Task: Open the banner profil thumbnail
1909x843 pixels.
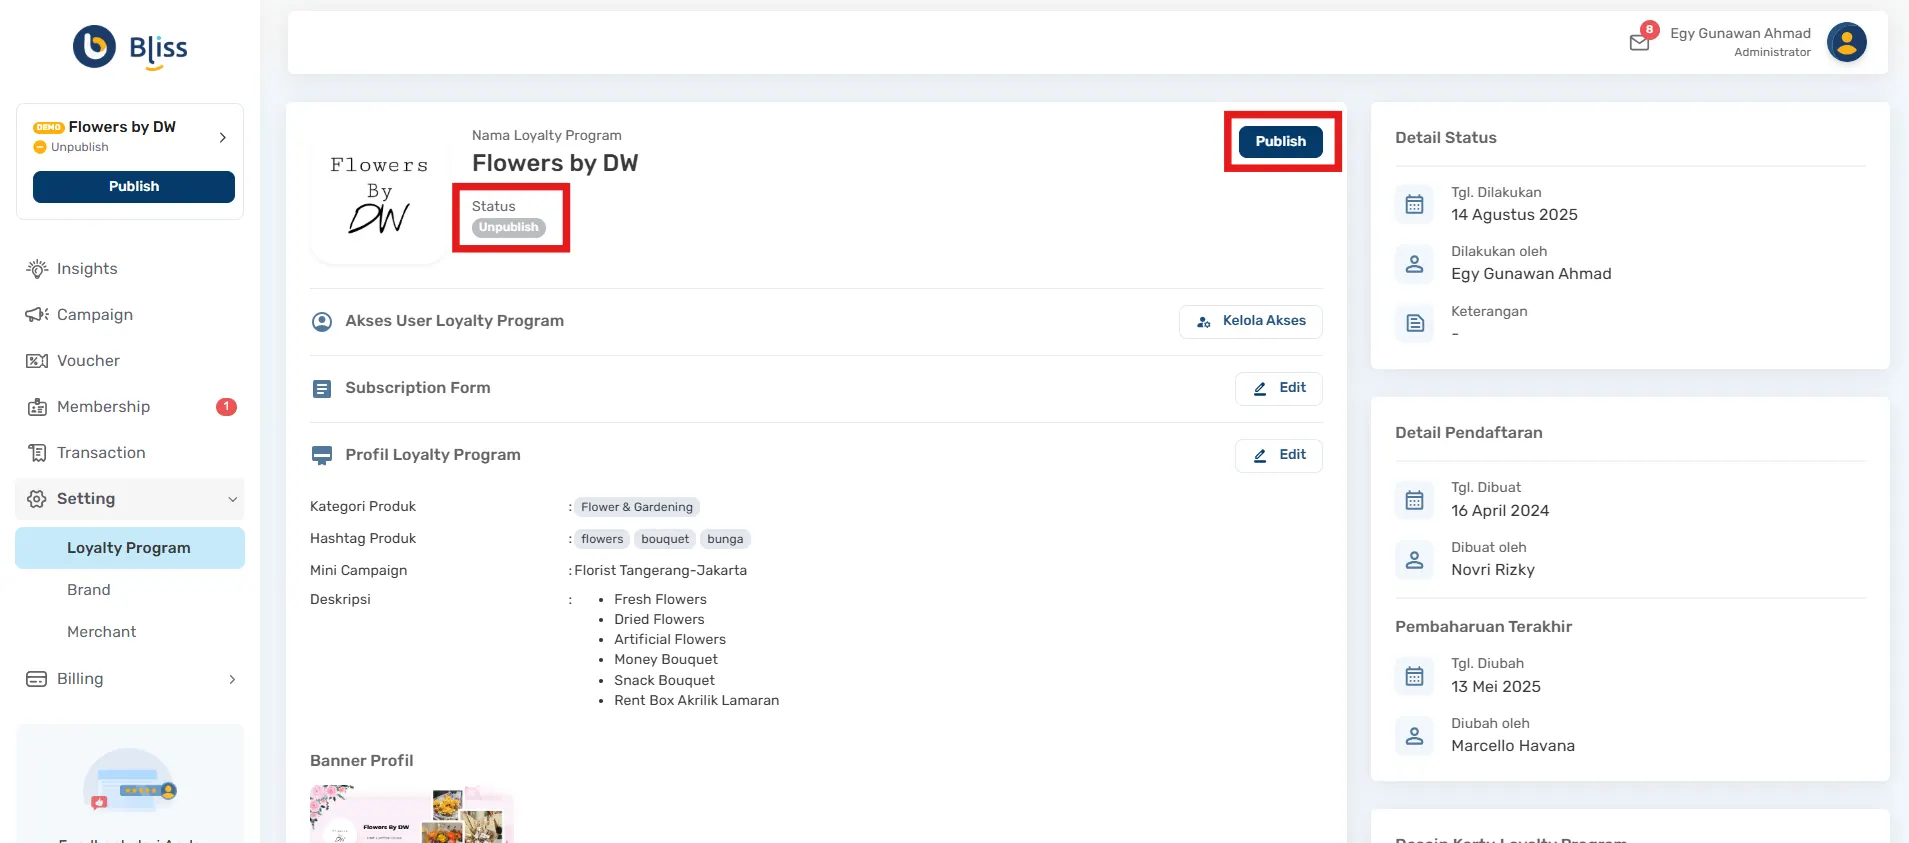Action: pos(412,815)
